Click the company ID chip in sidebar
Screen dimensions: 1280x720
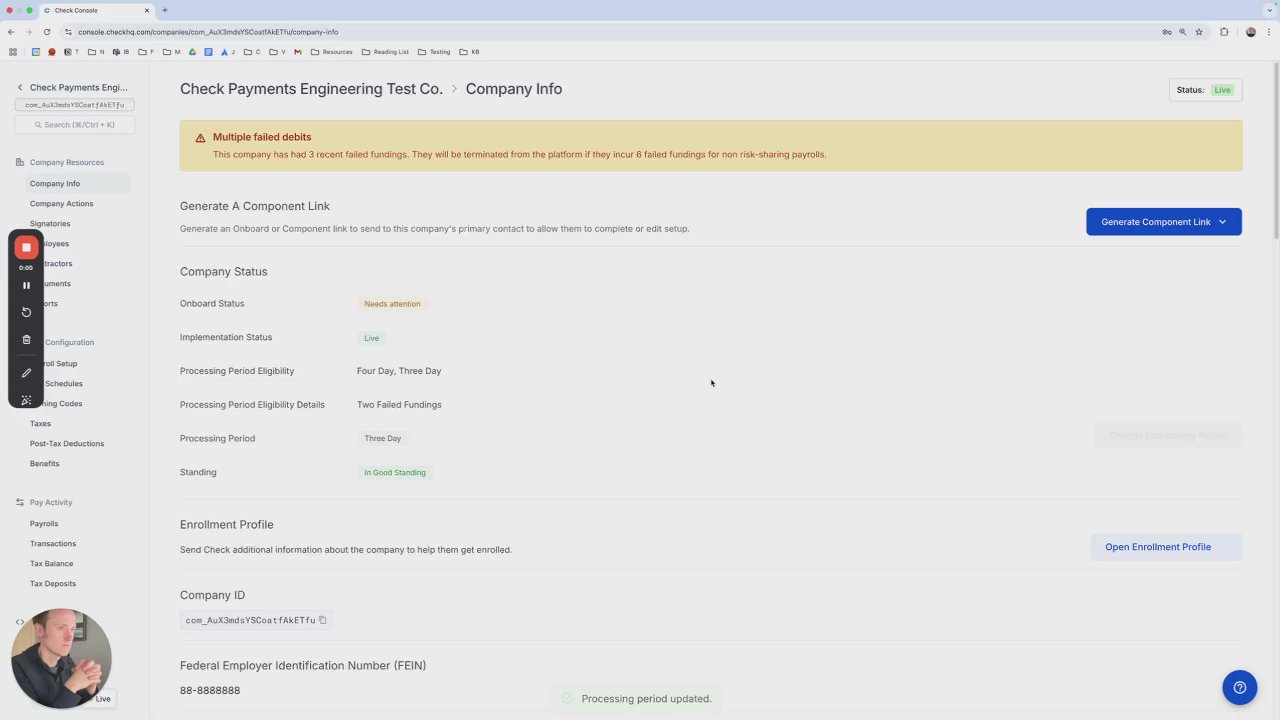pyautogui.click(x=75, y=105)
